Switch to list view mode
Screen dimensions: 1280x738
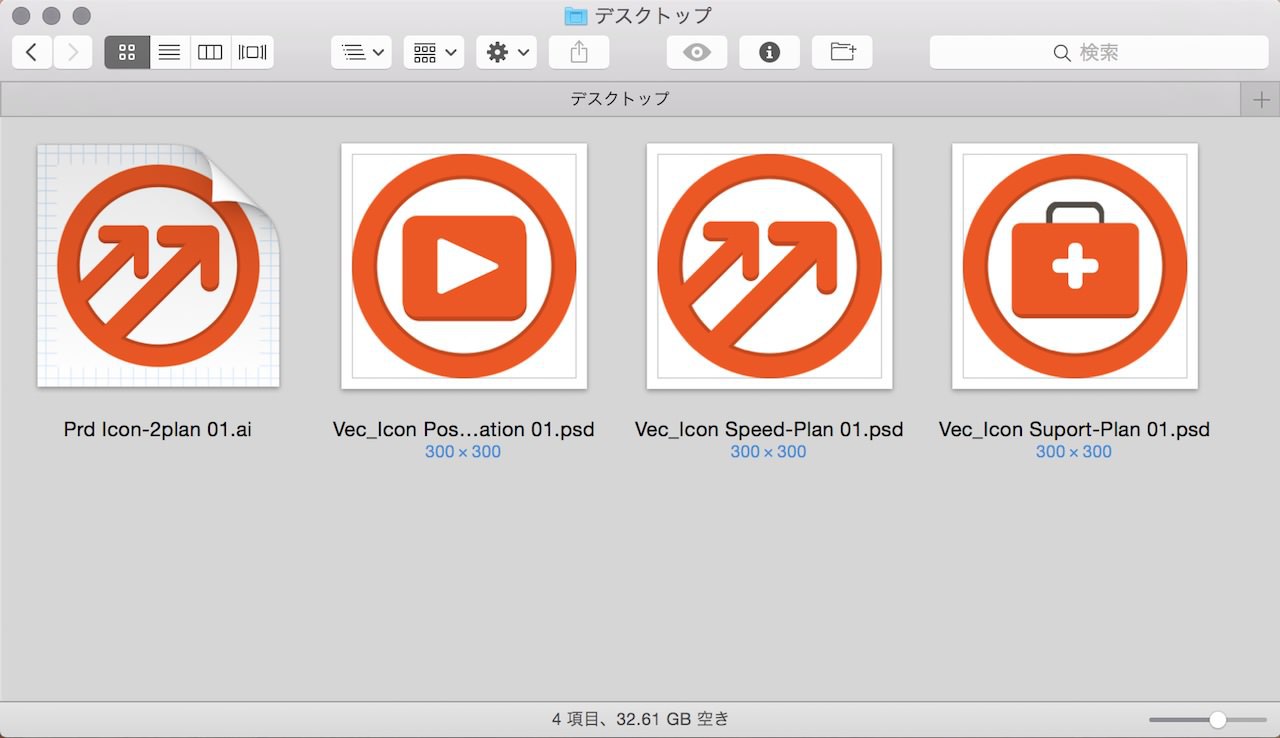pyautogui.click(x=169, y=53)
